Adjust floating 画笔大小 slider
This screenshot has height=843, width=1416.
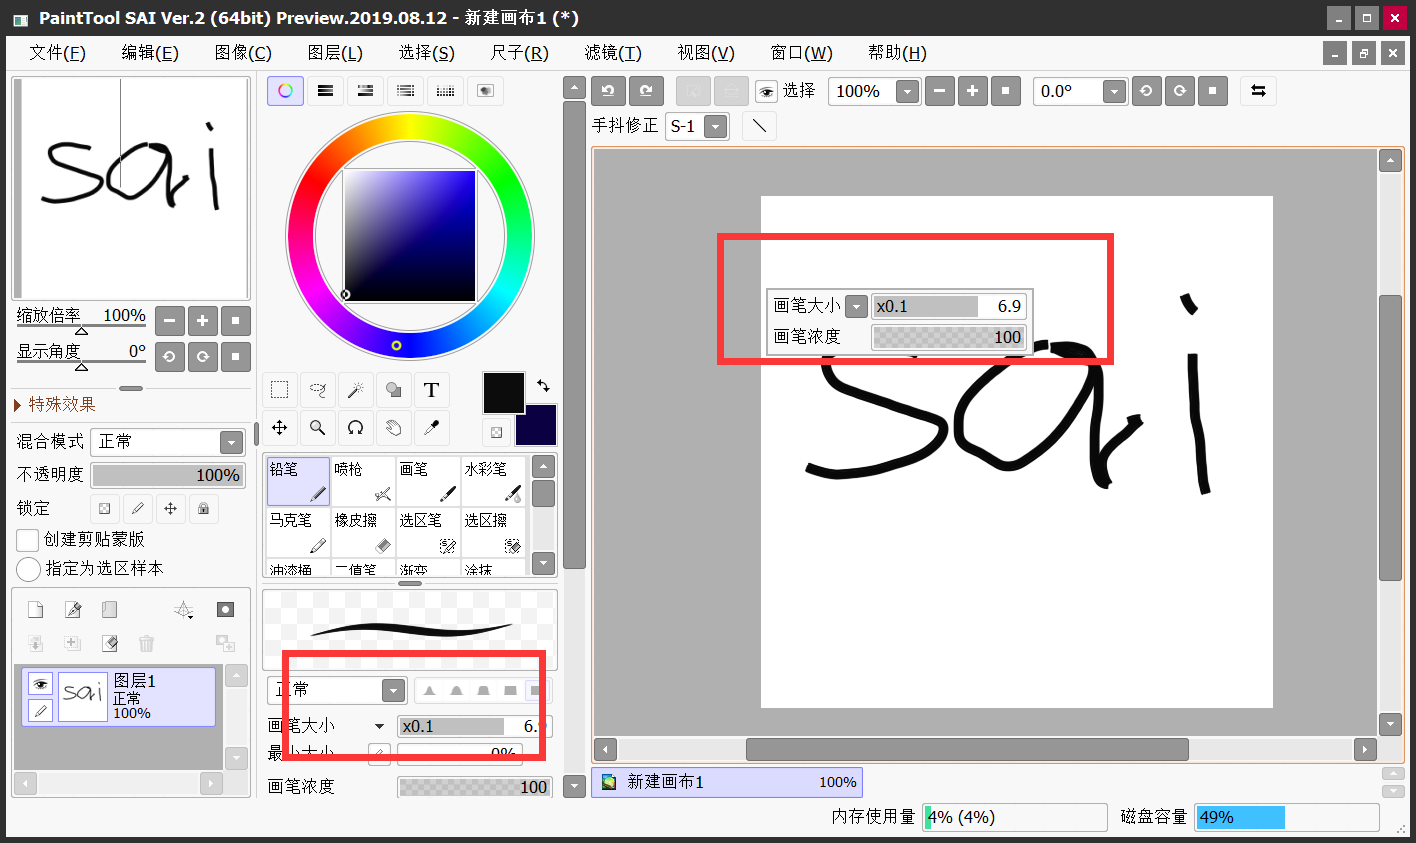click(x=949, y=306)
